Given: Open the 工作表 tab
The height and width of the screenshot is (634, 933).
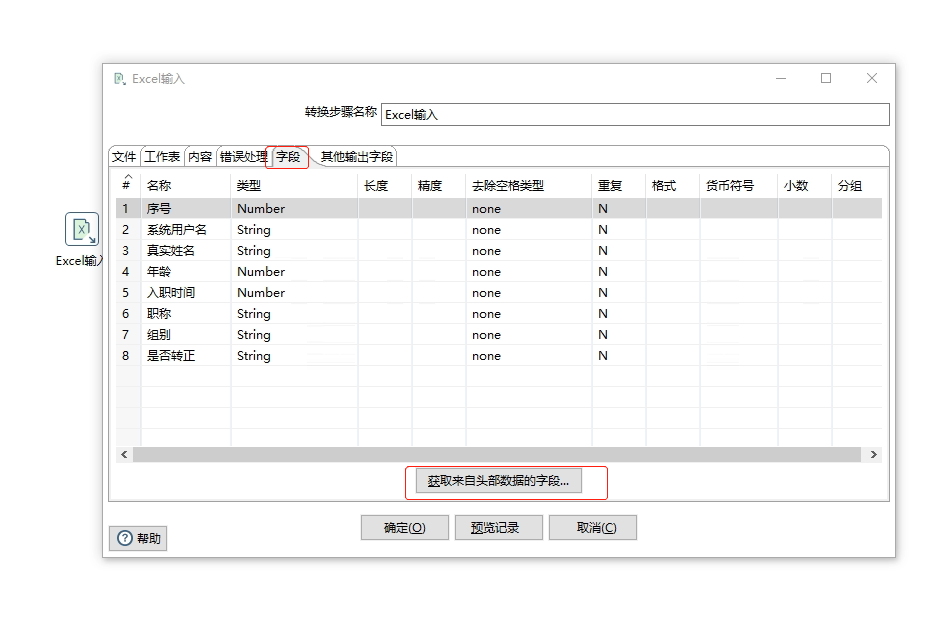Looking at the screenshot, I should tap(162, 157).
